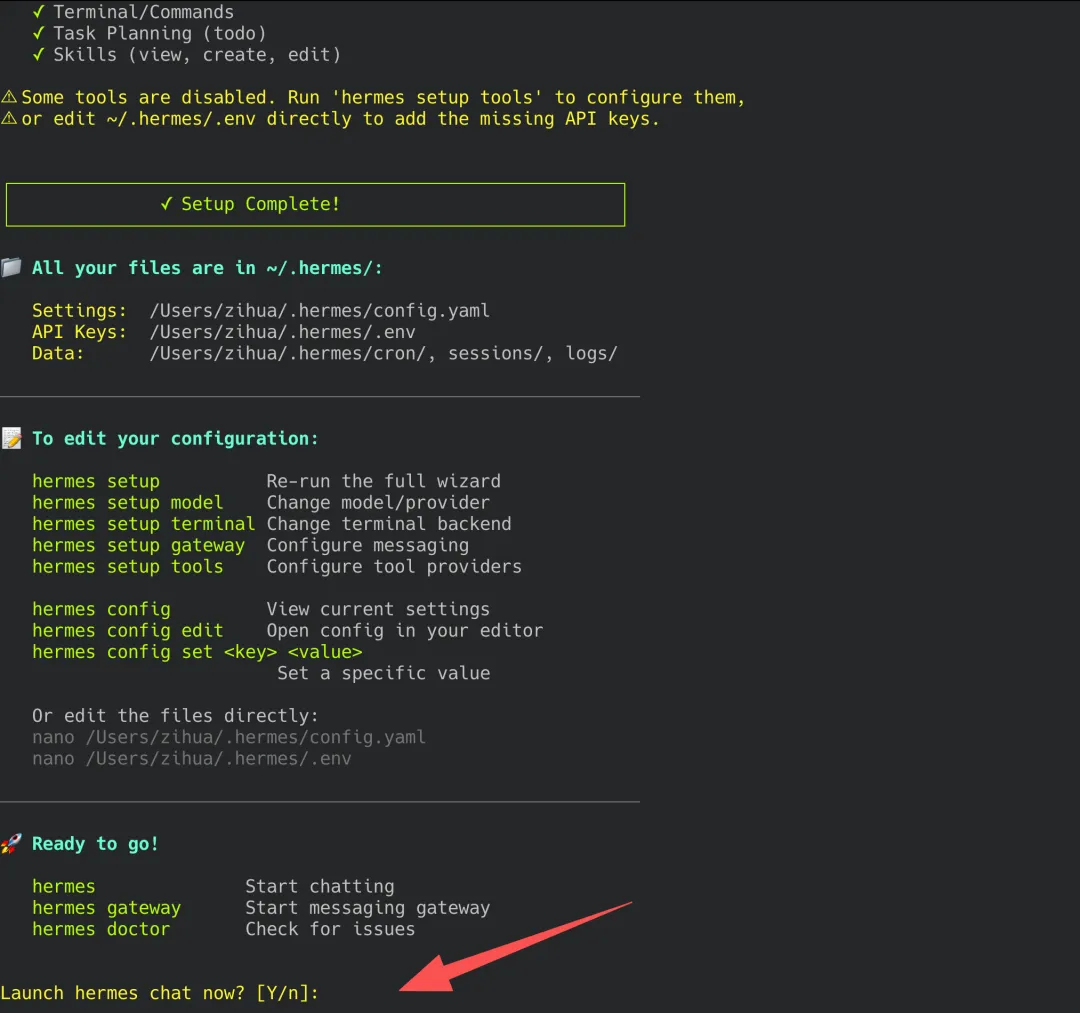Click the 'Set a specific value' description
1080x1013 pixels.
click(x=384, y=673)
